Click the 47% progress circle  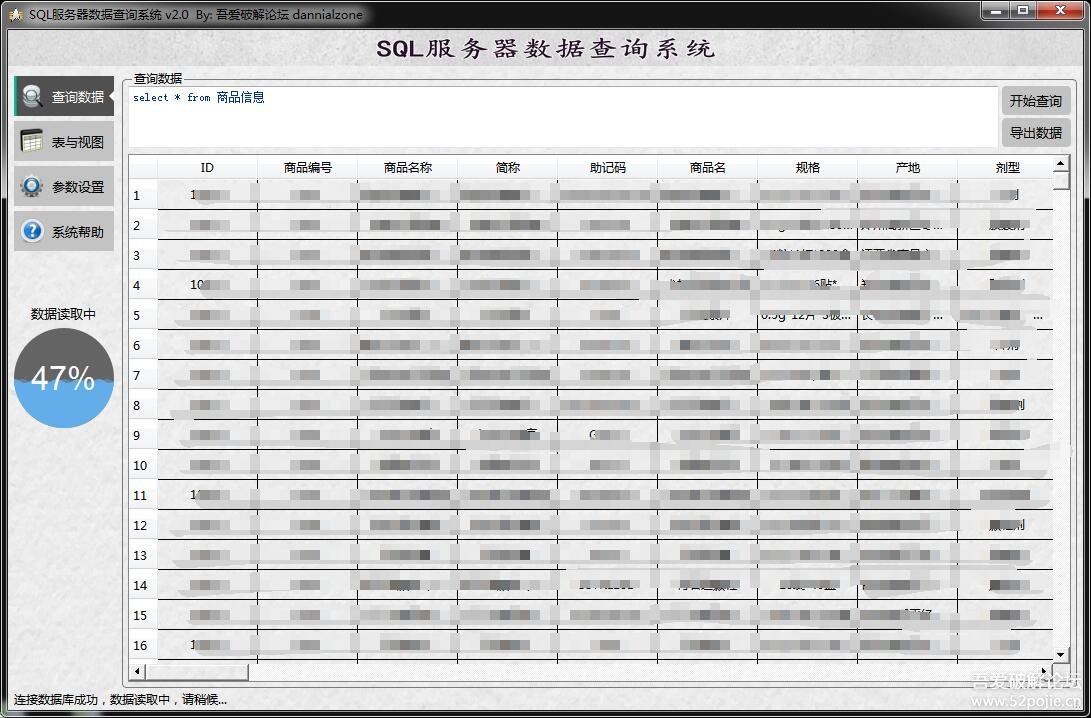(x=64, y=378)
